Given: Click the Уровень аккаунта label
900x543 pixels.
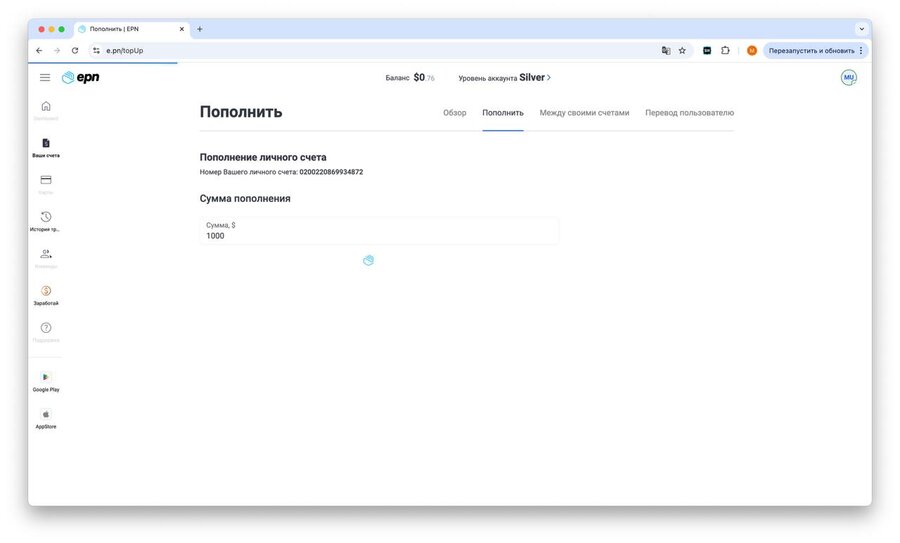Looking at the screenshot, I should pos(487,78).
